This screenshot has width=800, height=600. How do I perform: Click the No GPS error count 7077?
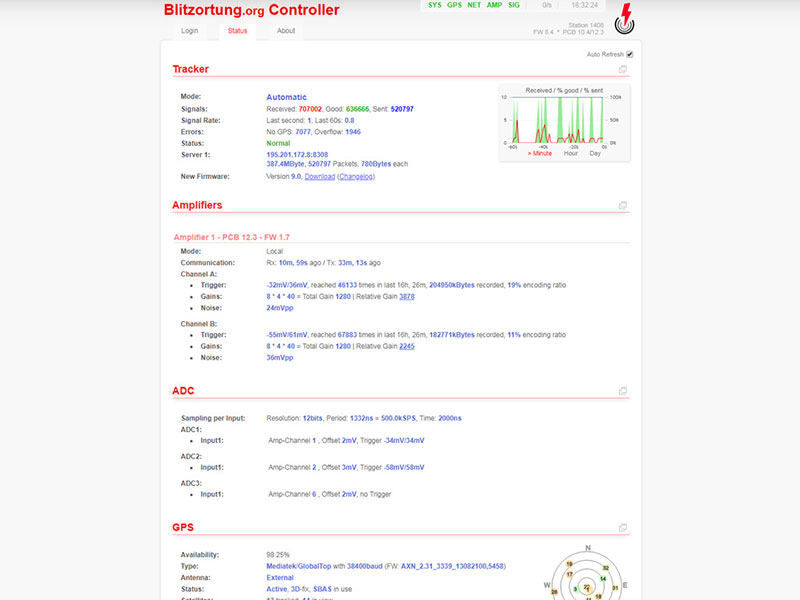303,132
